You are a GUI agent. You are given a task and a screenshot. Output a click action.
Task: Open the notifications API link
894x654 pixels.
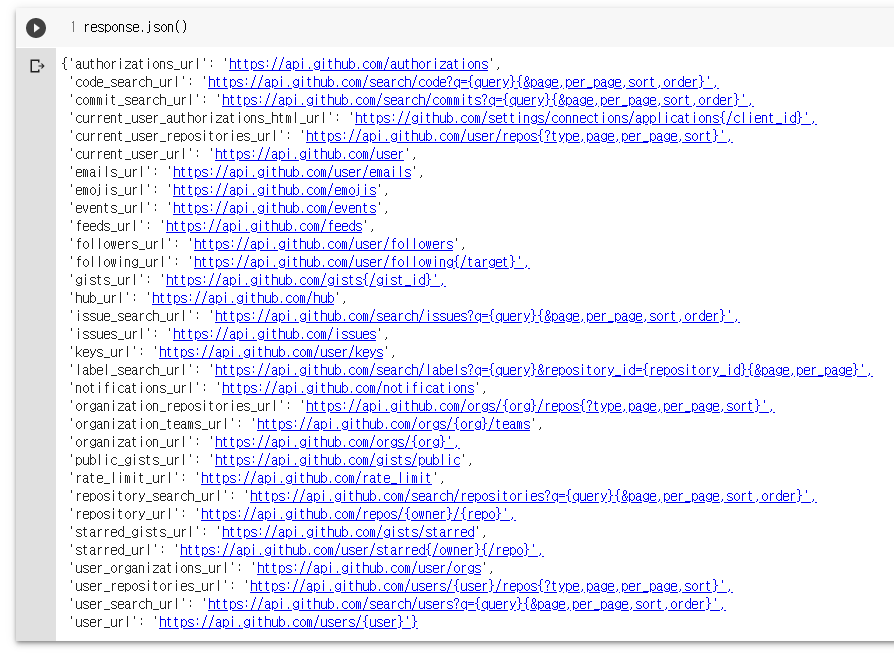[x=348, y=388]
